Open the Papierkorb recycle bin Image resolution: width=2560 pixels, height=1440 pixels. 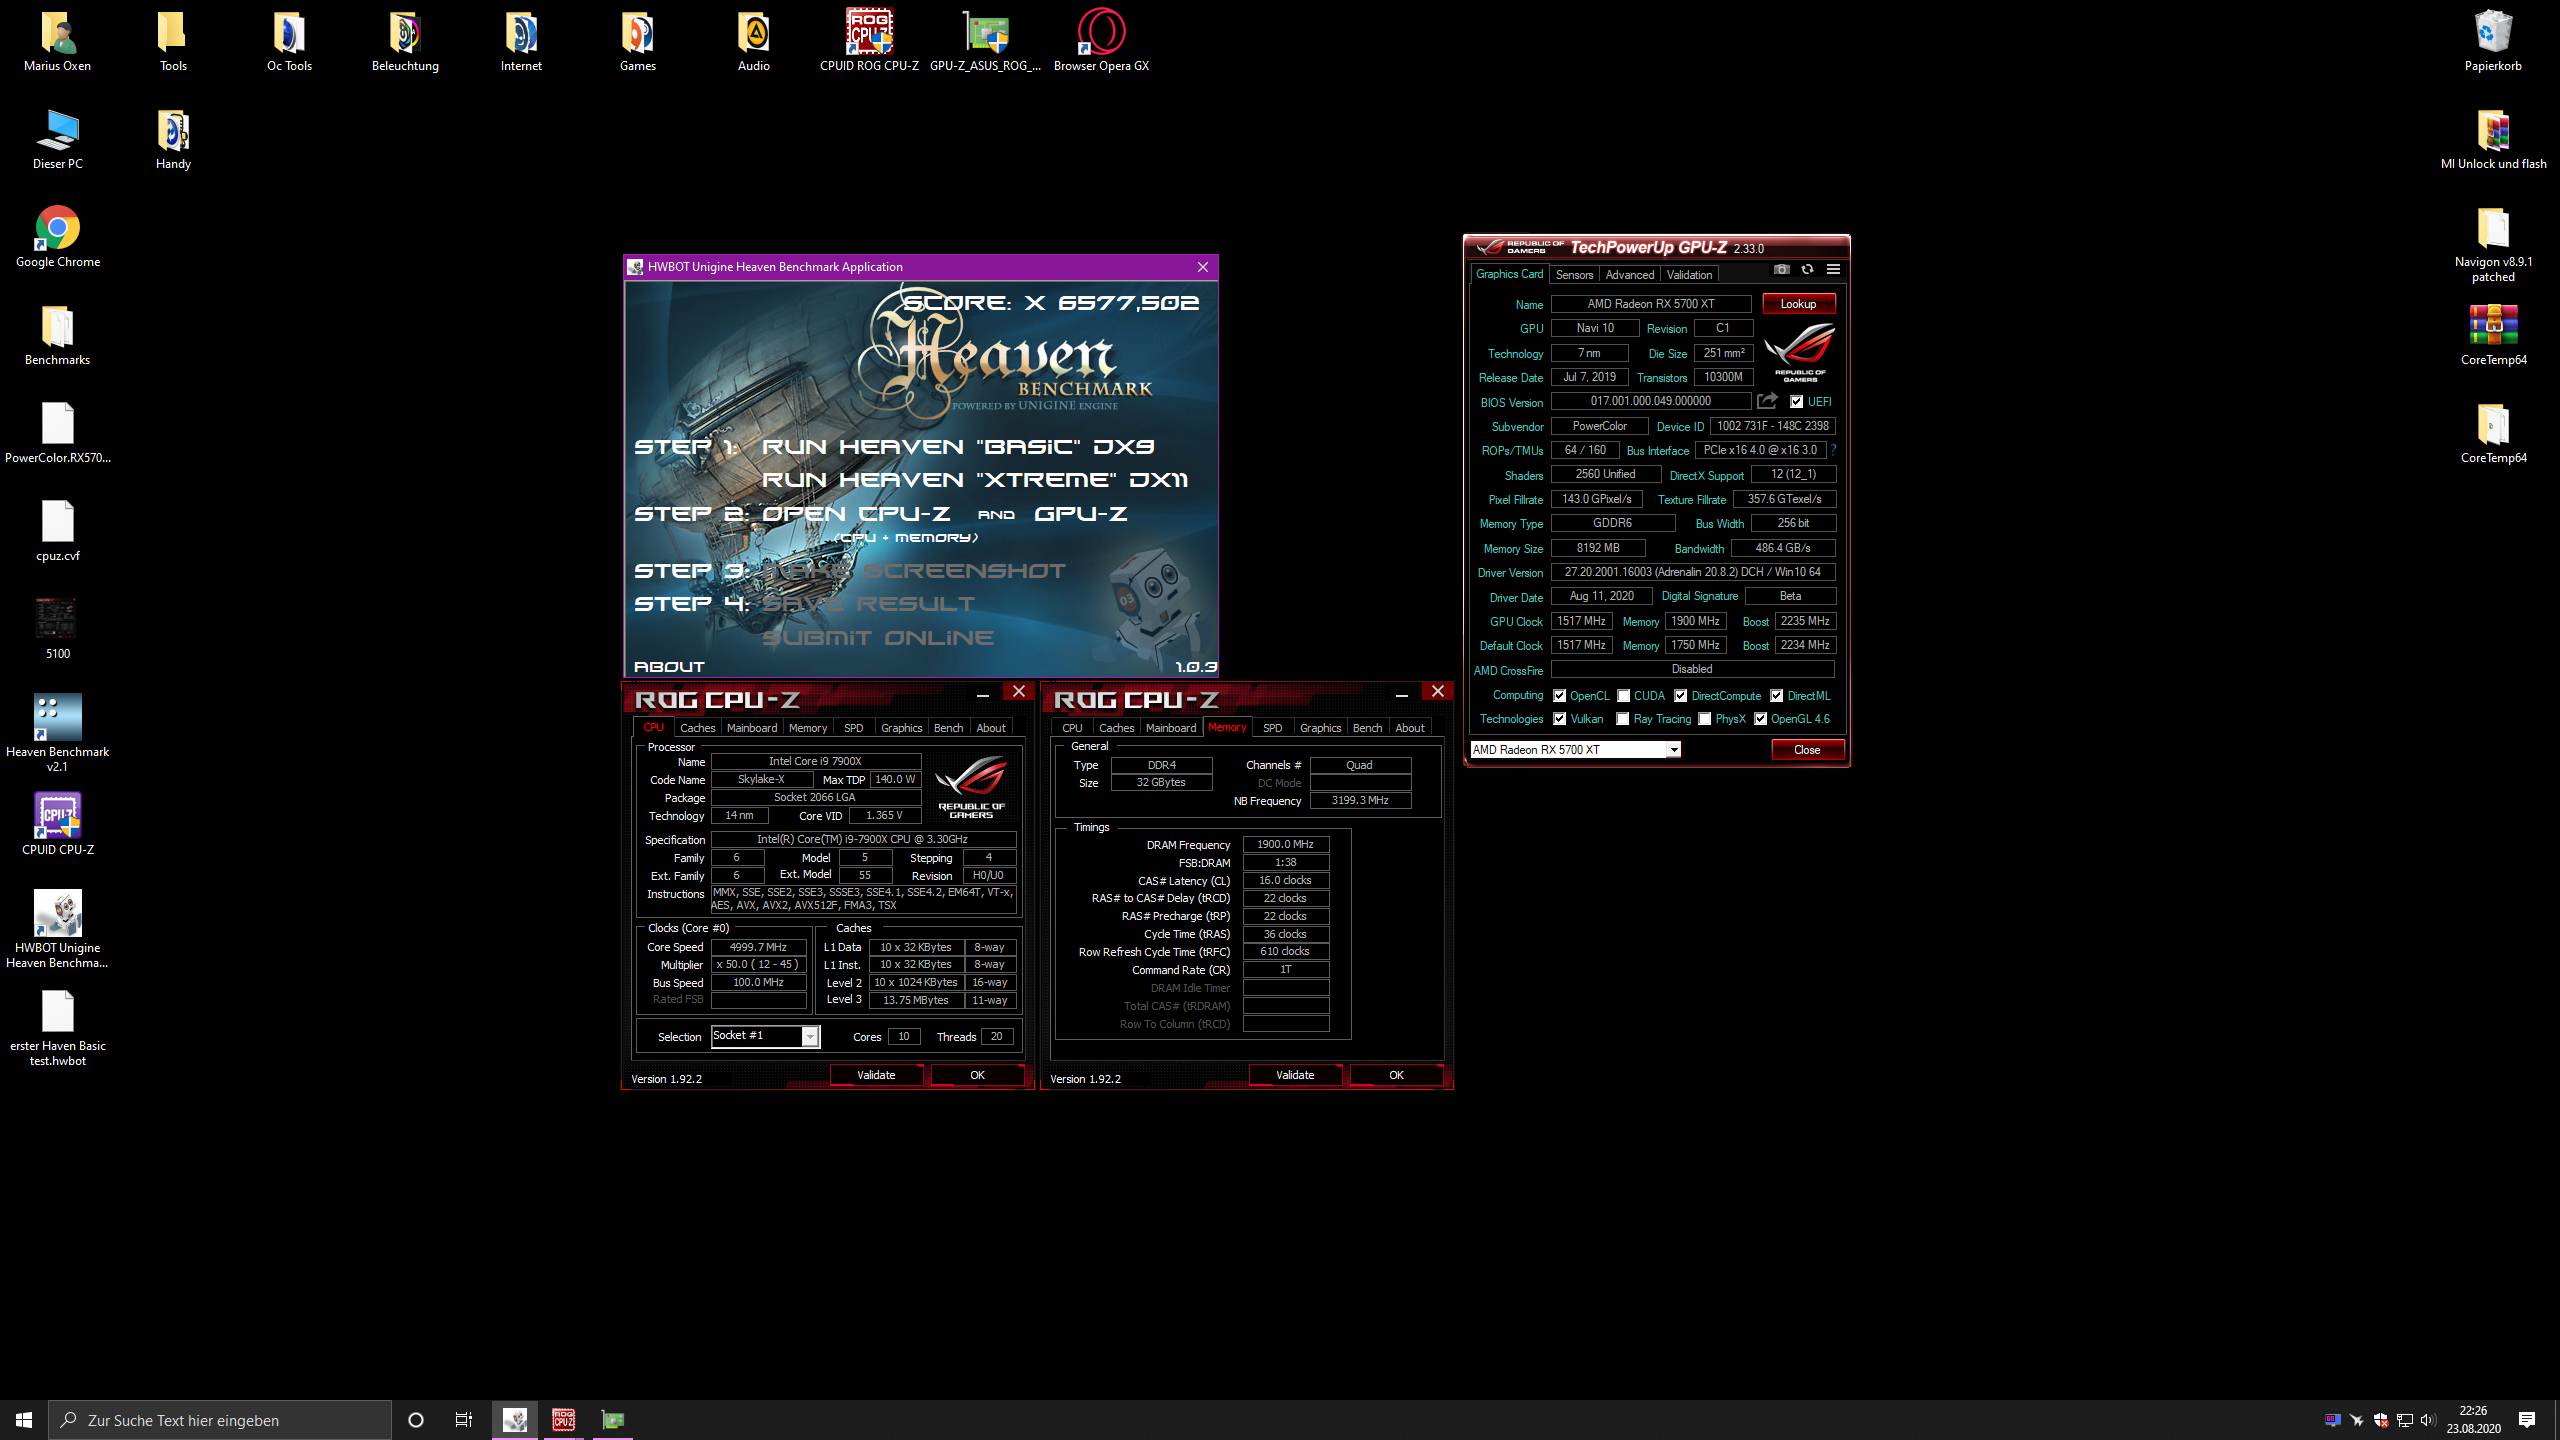[x=2493, y=33]
